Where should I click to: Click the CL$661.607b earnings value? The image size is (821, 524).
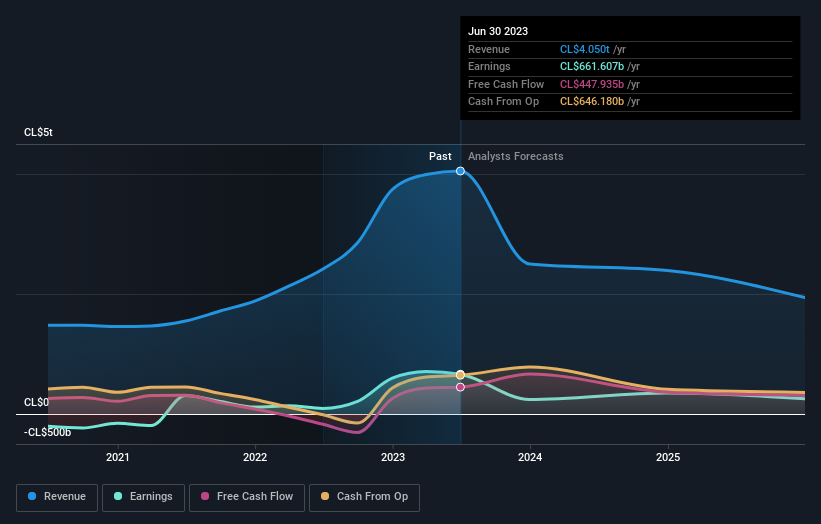tap(592, 66)
